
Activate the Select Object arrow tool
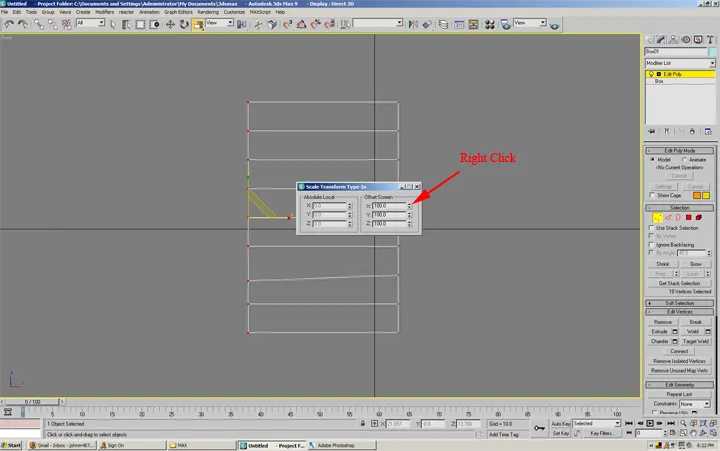[113, 24]
